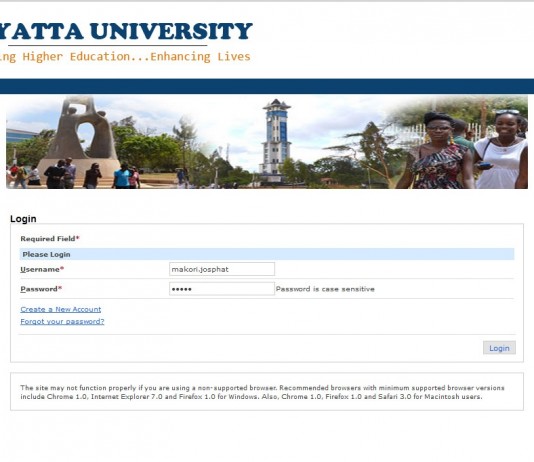Follow the Forgot your password? link
Viewport: 534px width, 462px height.
point(62,321)
